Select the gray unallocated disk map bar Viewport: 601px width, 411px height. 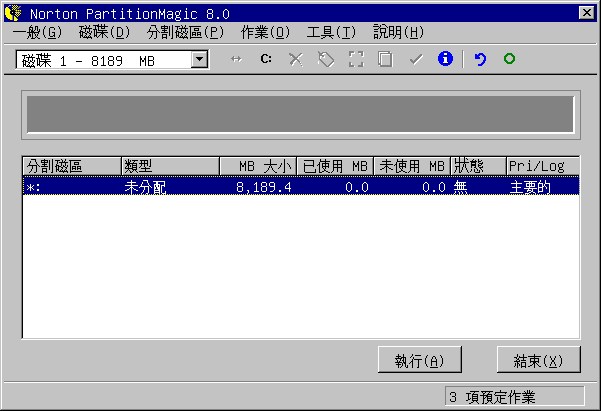tap(300, 114)
